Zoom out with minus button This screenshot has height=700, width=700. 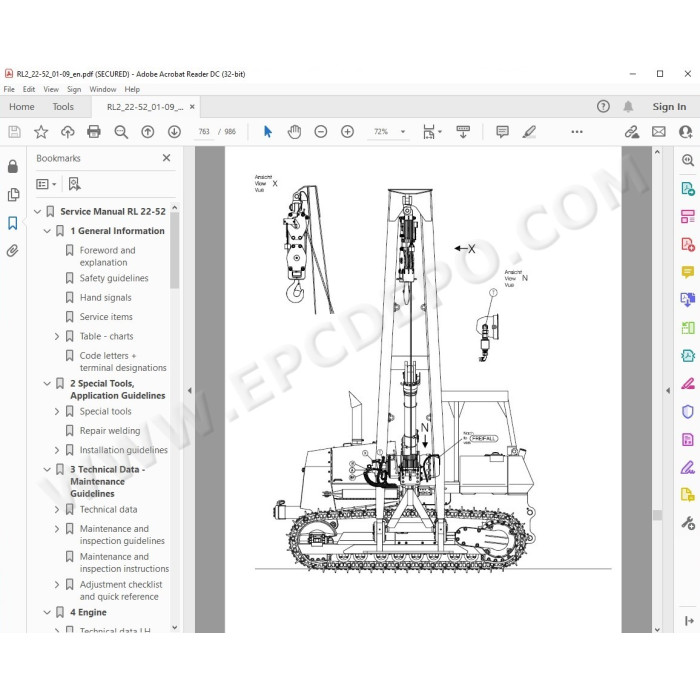(321, 132)
